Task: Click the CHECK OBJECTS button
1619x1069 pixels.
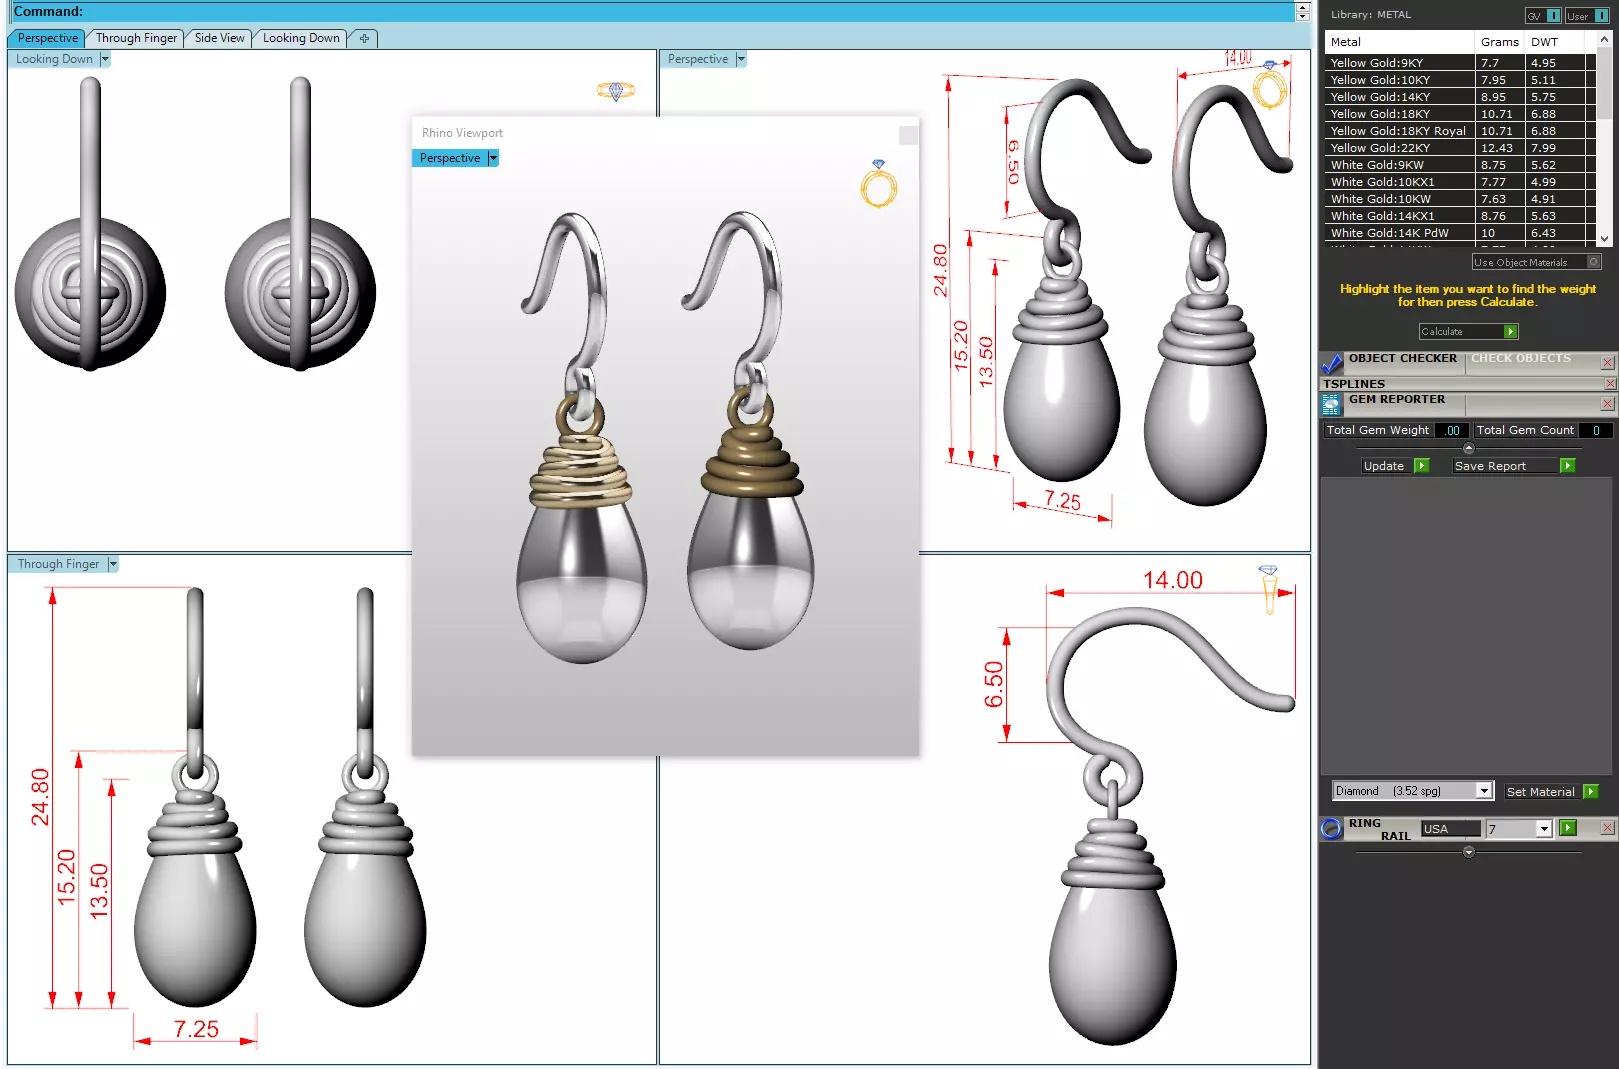Action: click(1520, 358)
